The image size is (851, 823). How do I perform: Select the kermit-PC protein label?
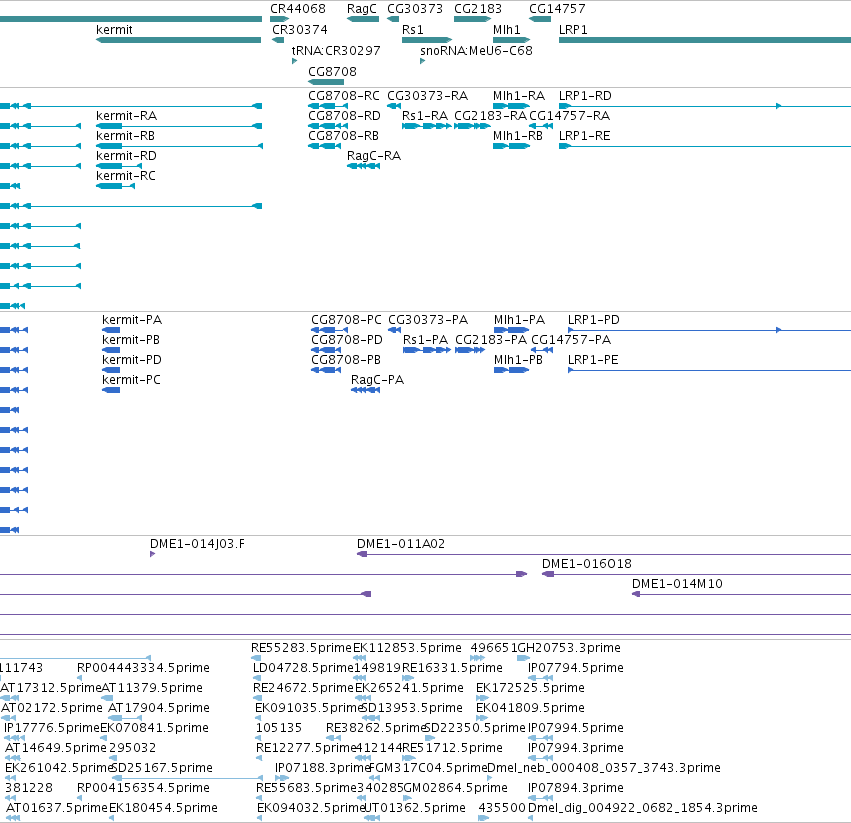pos(131,380)
